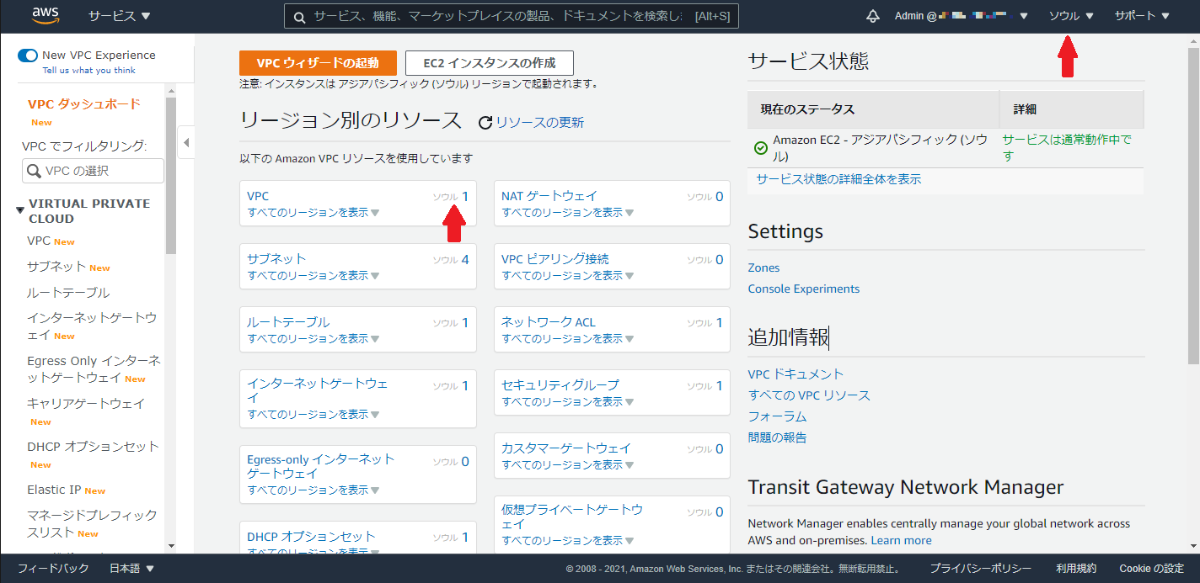Click リソースの更新 link

[540, 123]
